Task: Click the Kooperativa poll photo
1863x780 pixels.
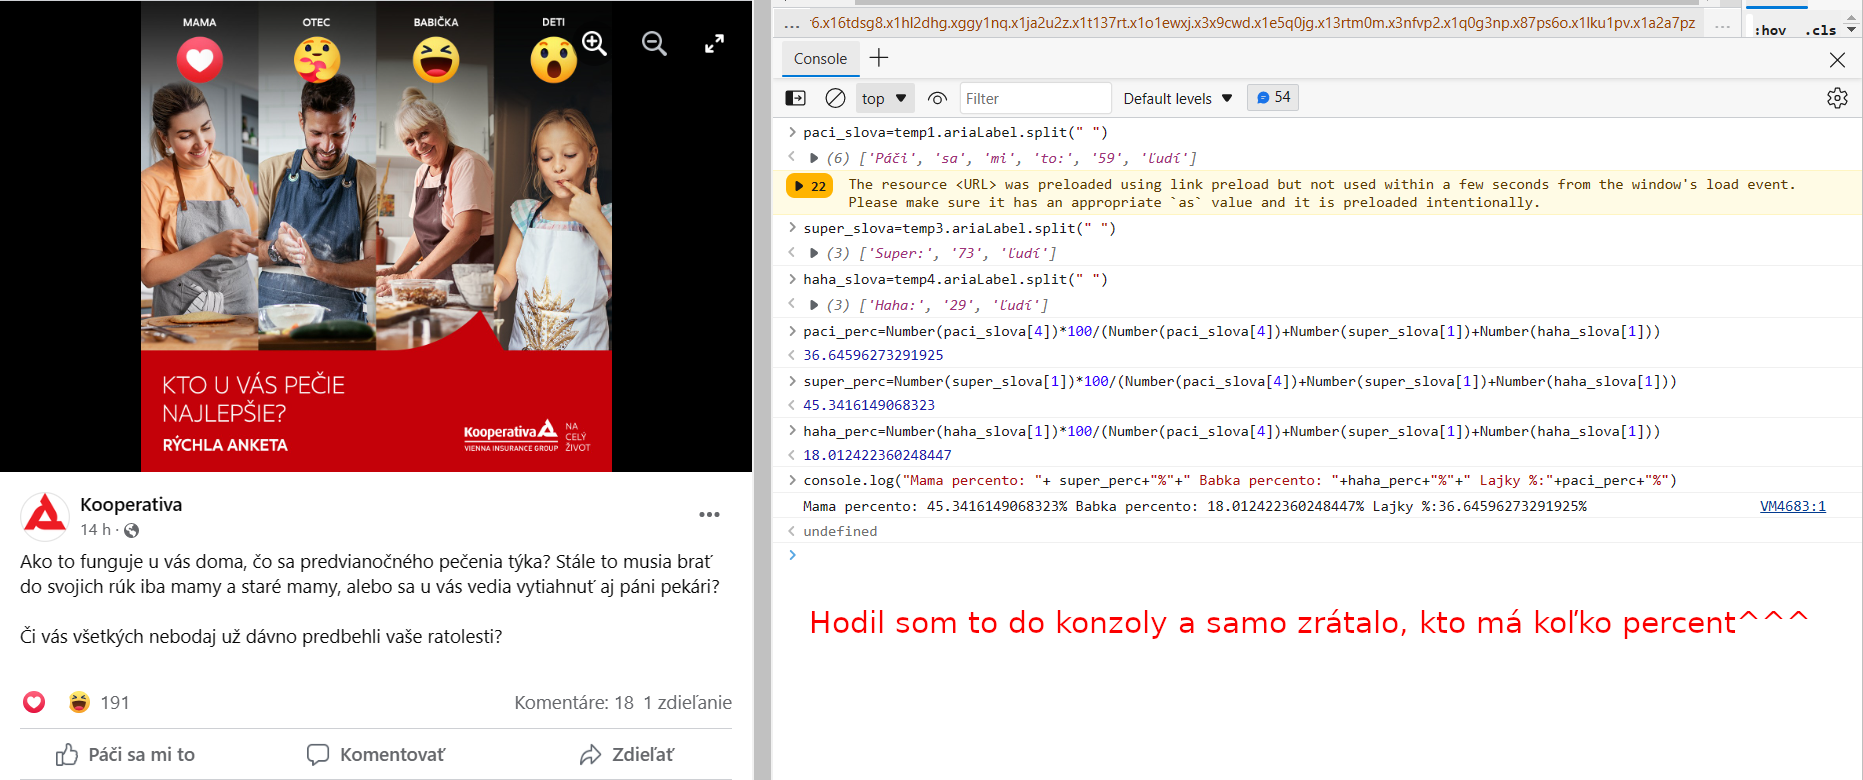Action: [376, 236]
